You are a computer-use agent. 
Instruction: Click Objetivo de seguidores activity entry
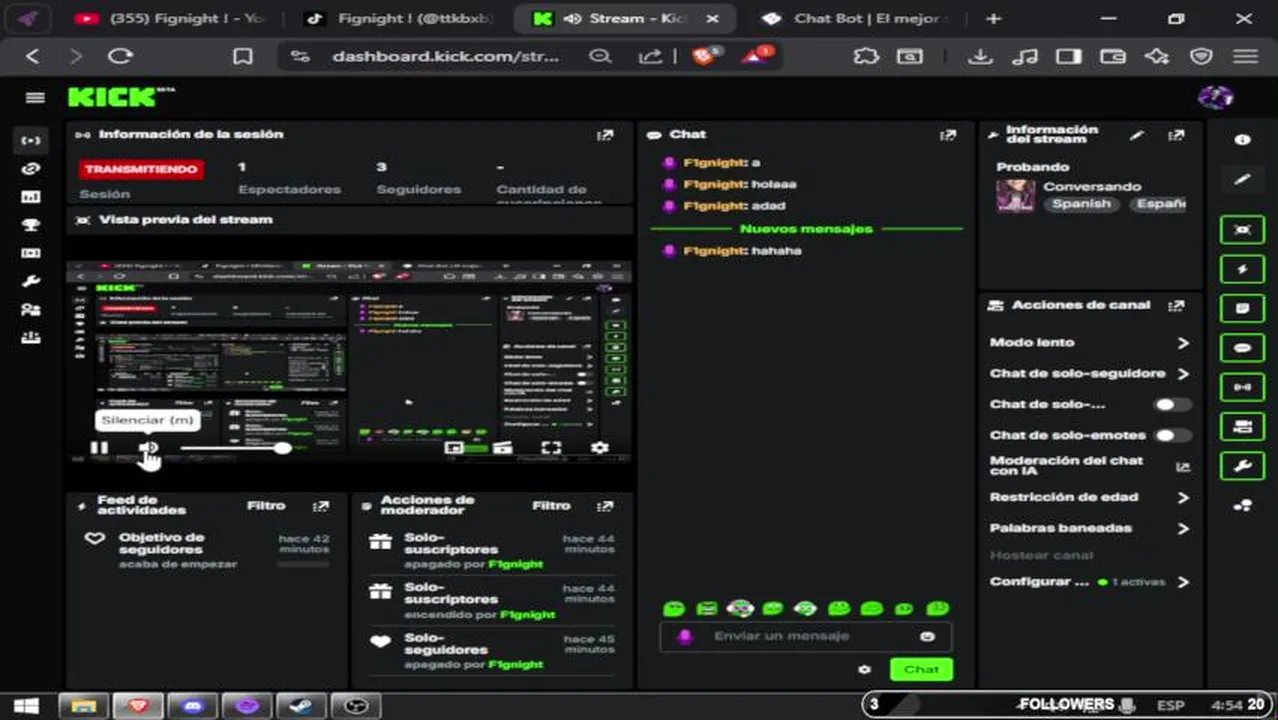(206, 551)
